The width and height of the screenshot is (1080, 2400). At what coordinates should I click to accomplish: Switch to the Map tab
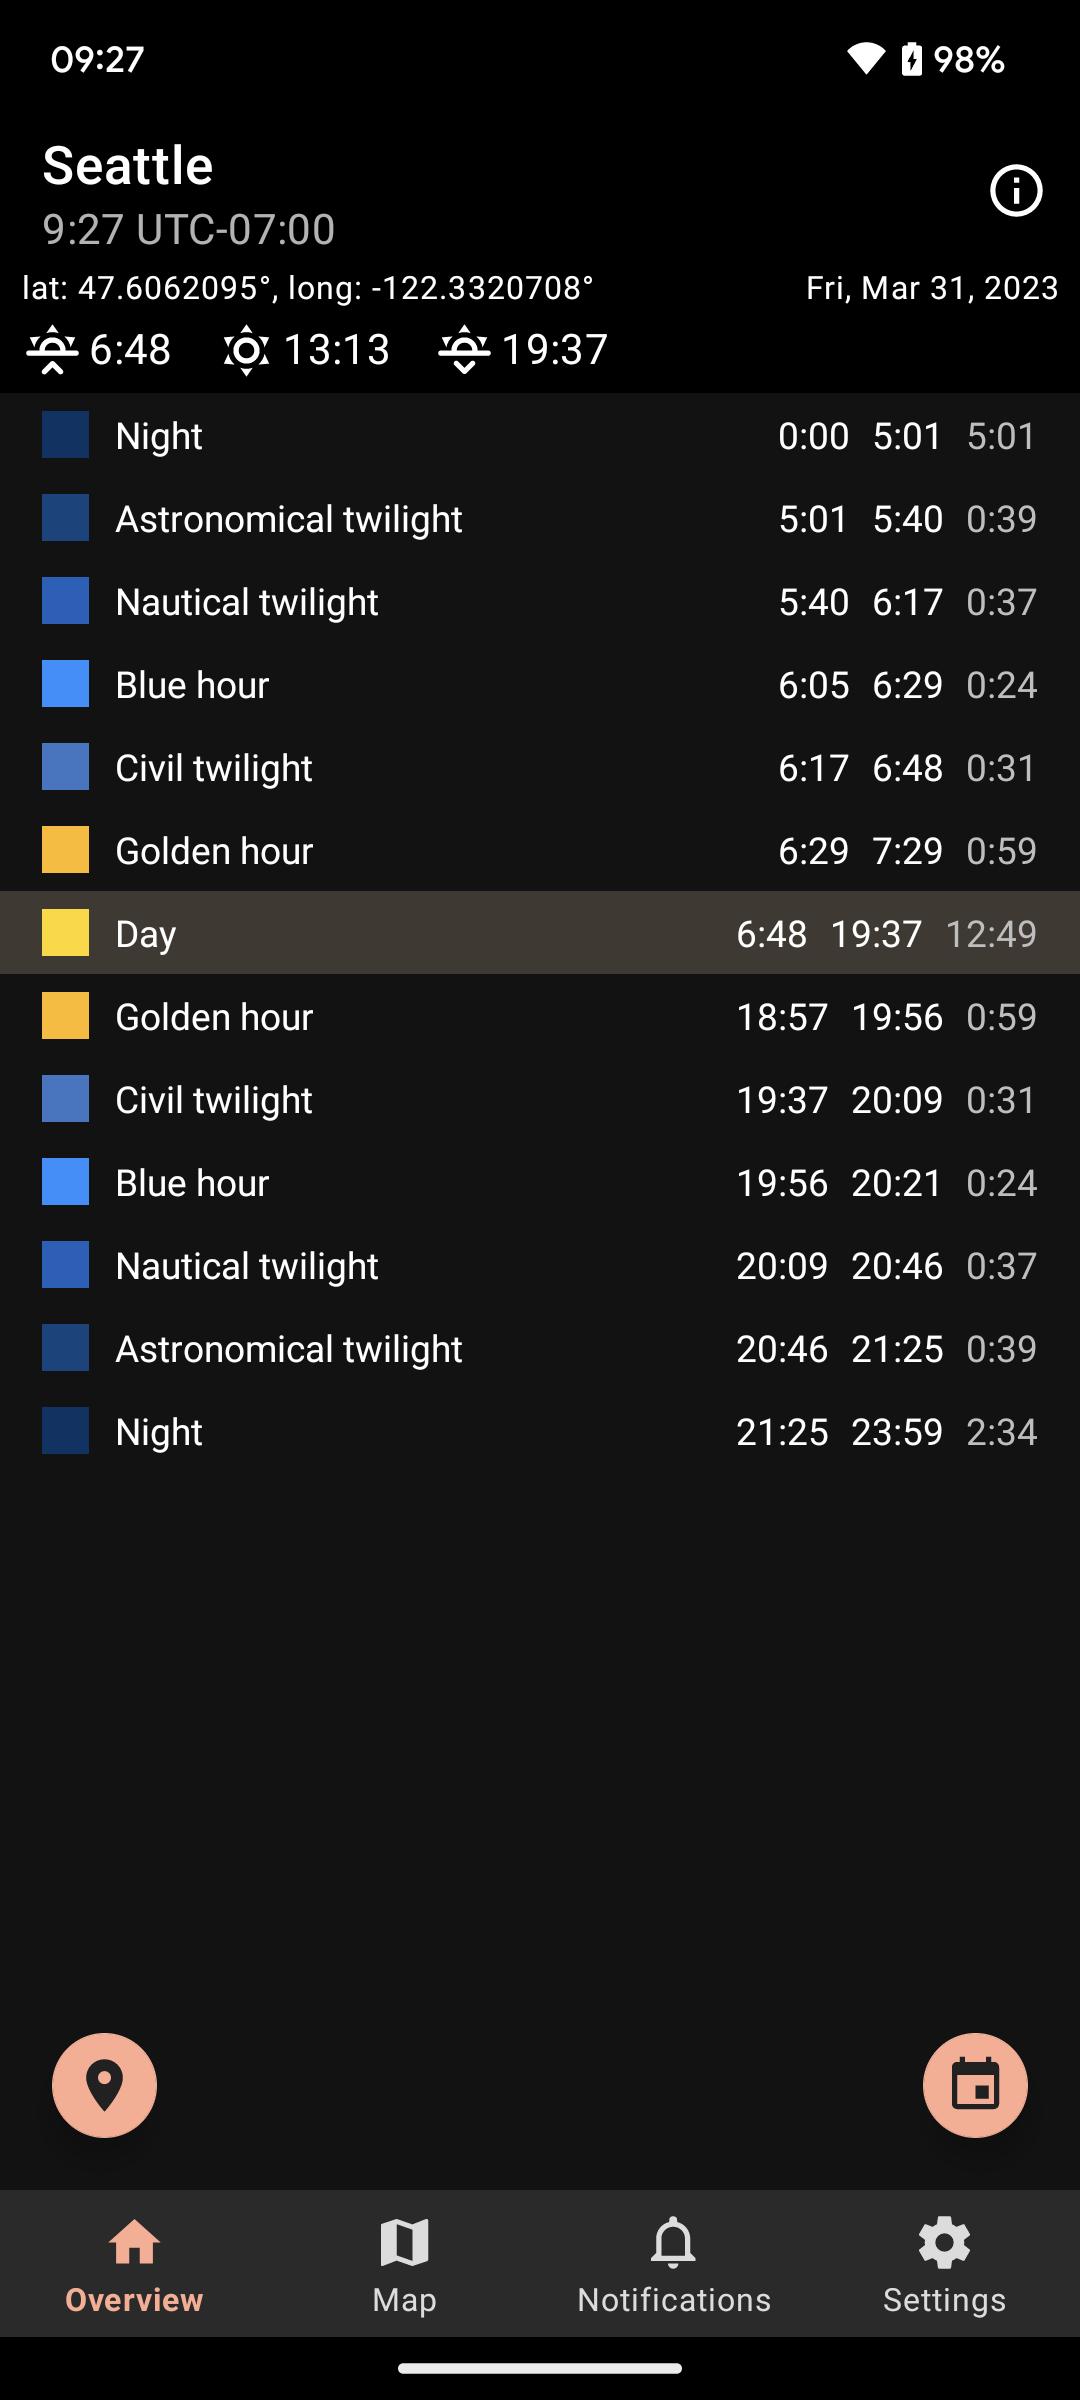coord(404,2264)
